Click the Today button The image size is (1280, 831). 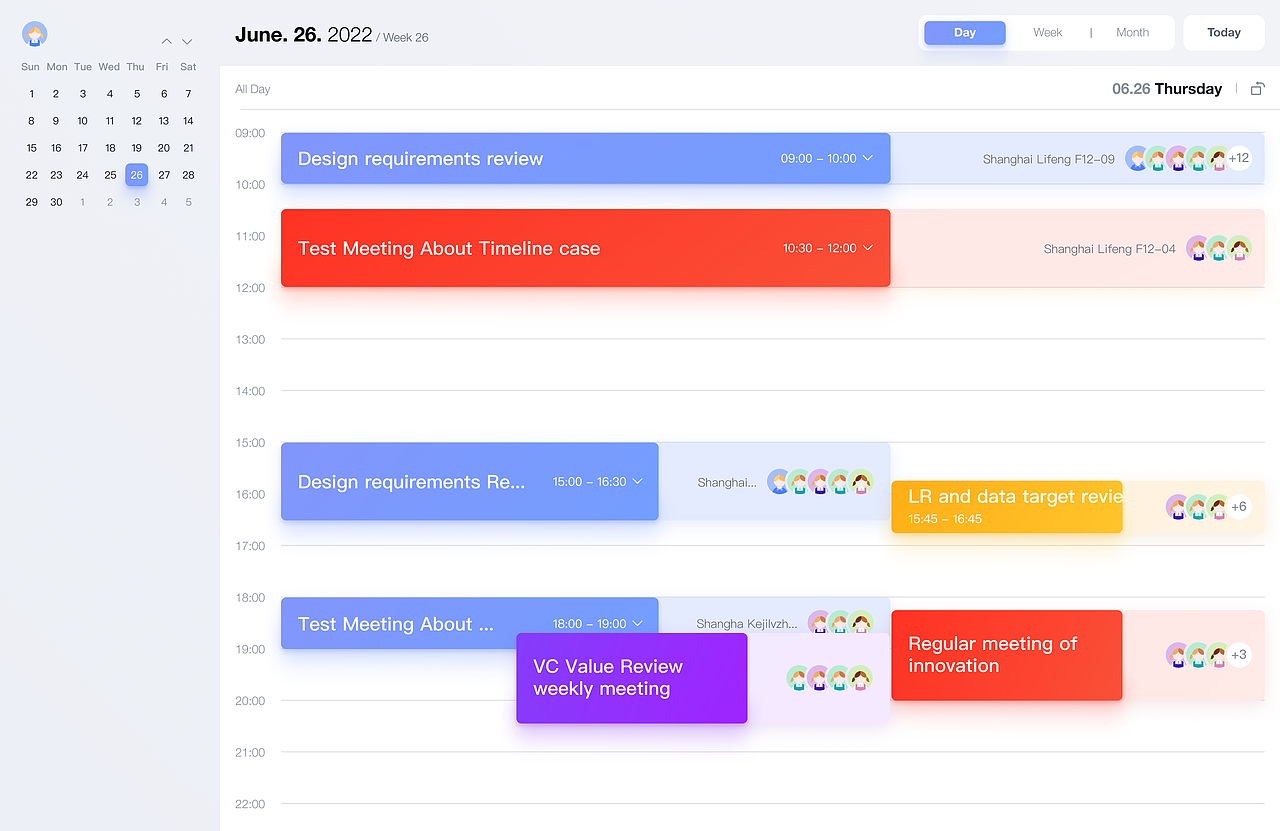(1223, 33)
